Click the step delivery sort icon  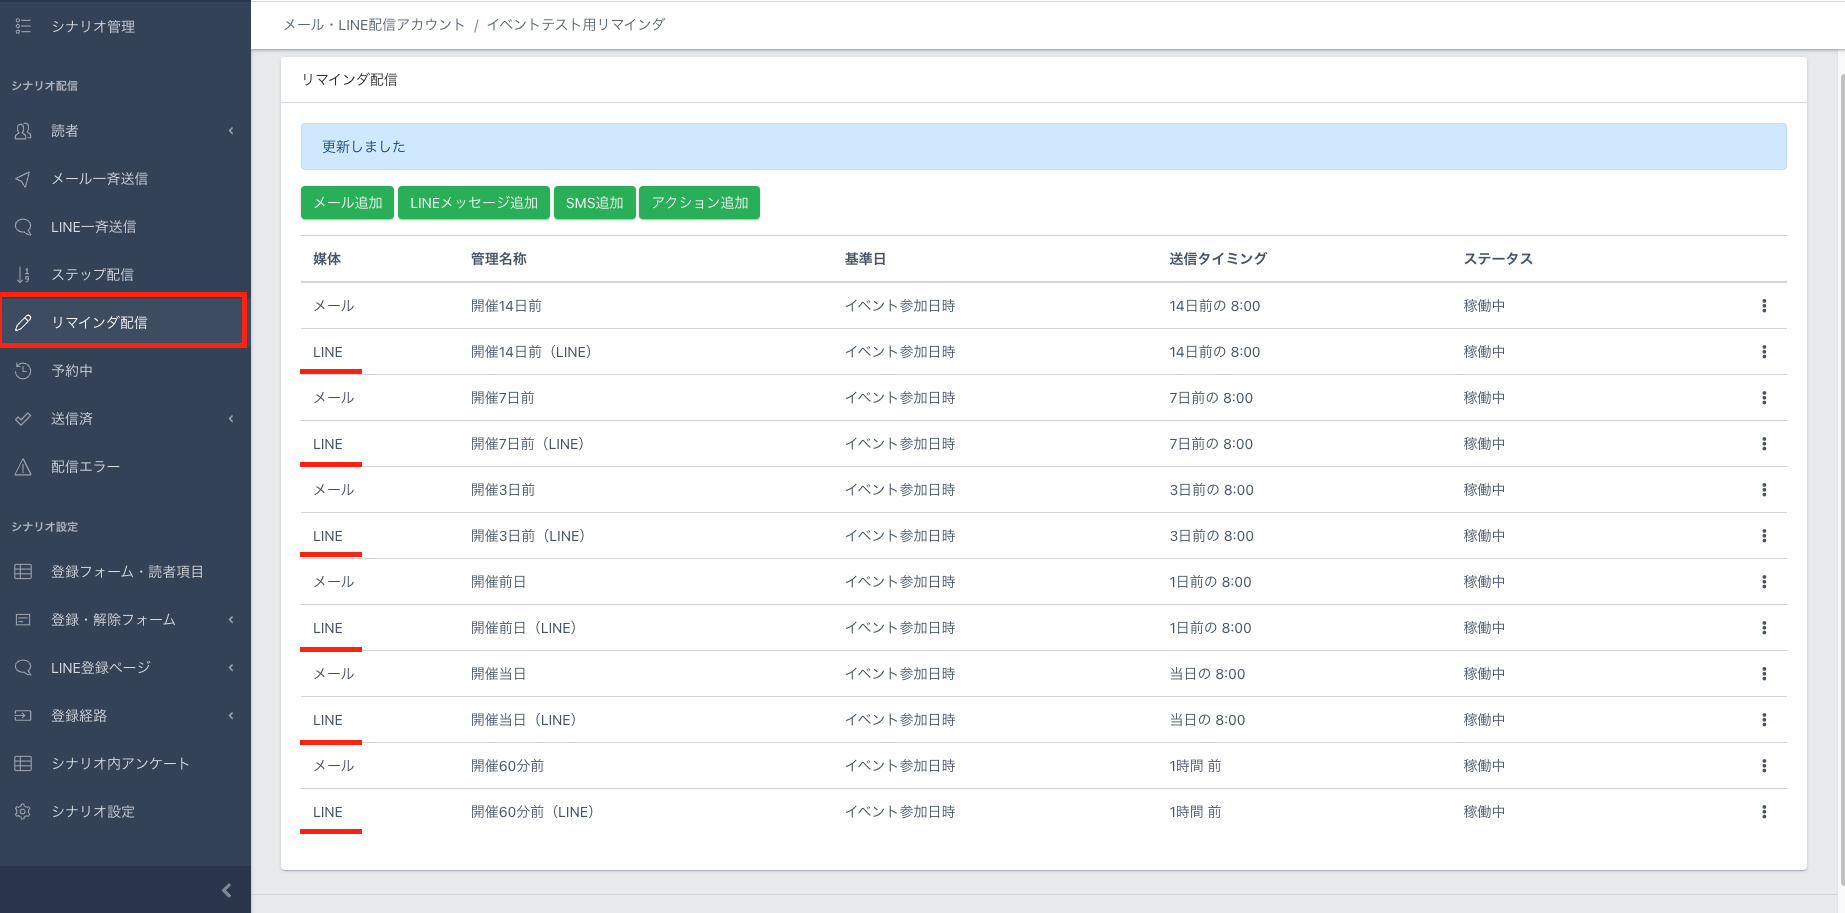23,275
